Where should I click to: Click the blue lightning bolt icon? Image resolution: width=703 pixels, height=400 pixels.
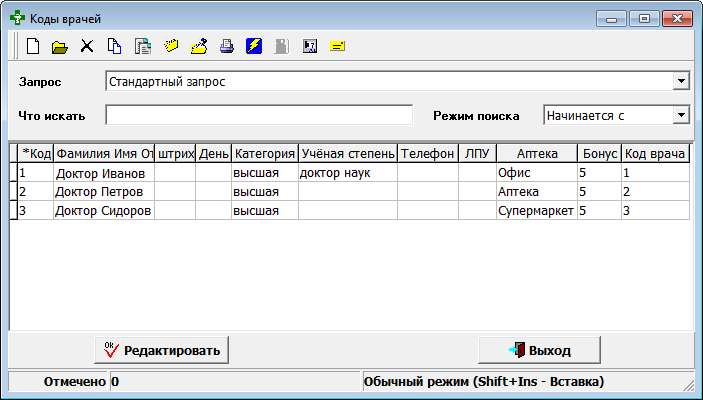(x=254, y=46)
